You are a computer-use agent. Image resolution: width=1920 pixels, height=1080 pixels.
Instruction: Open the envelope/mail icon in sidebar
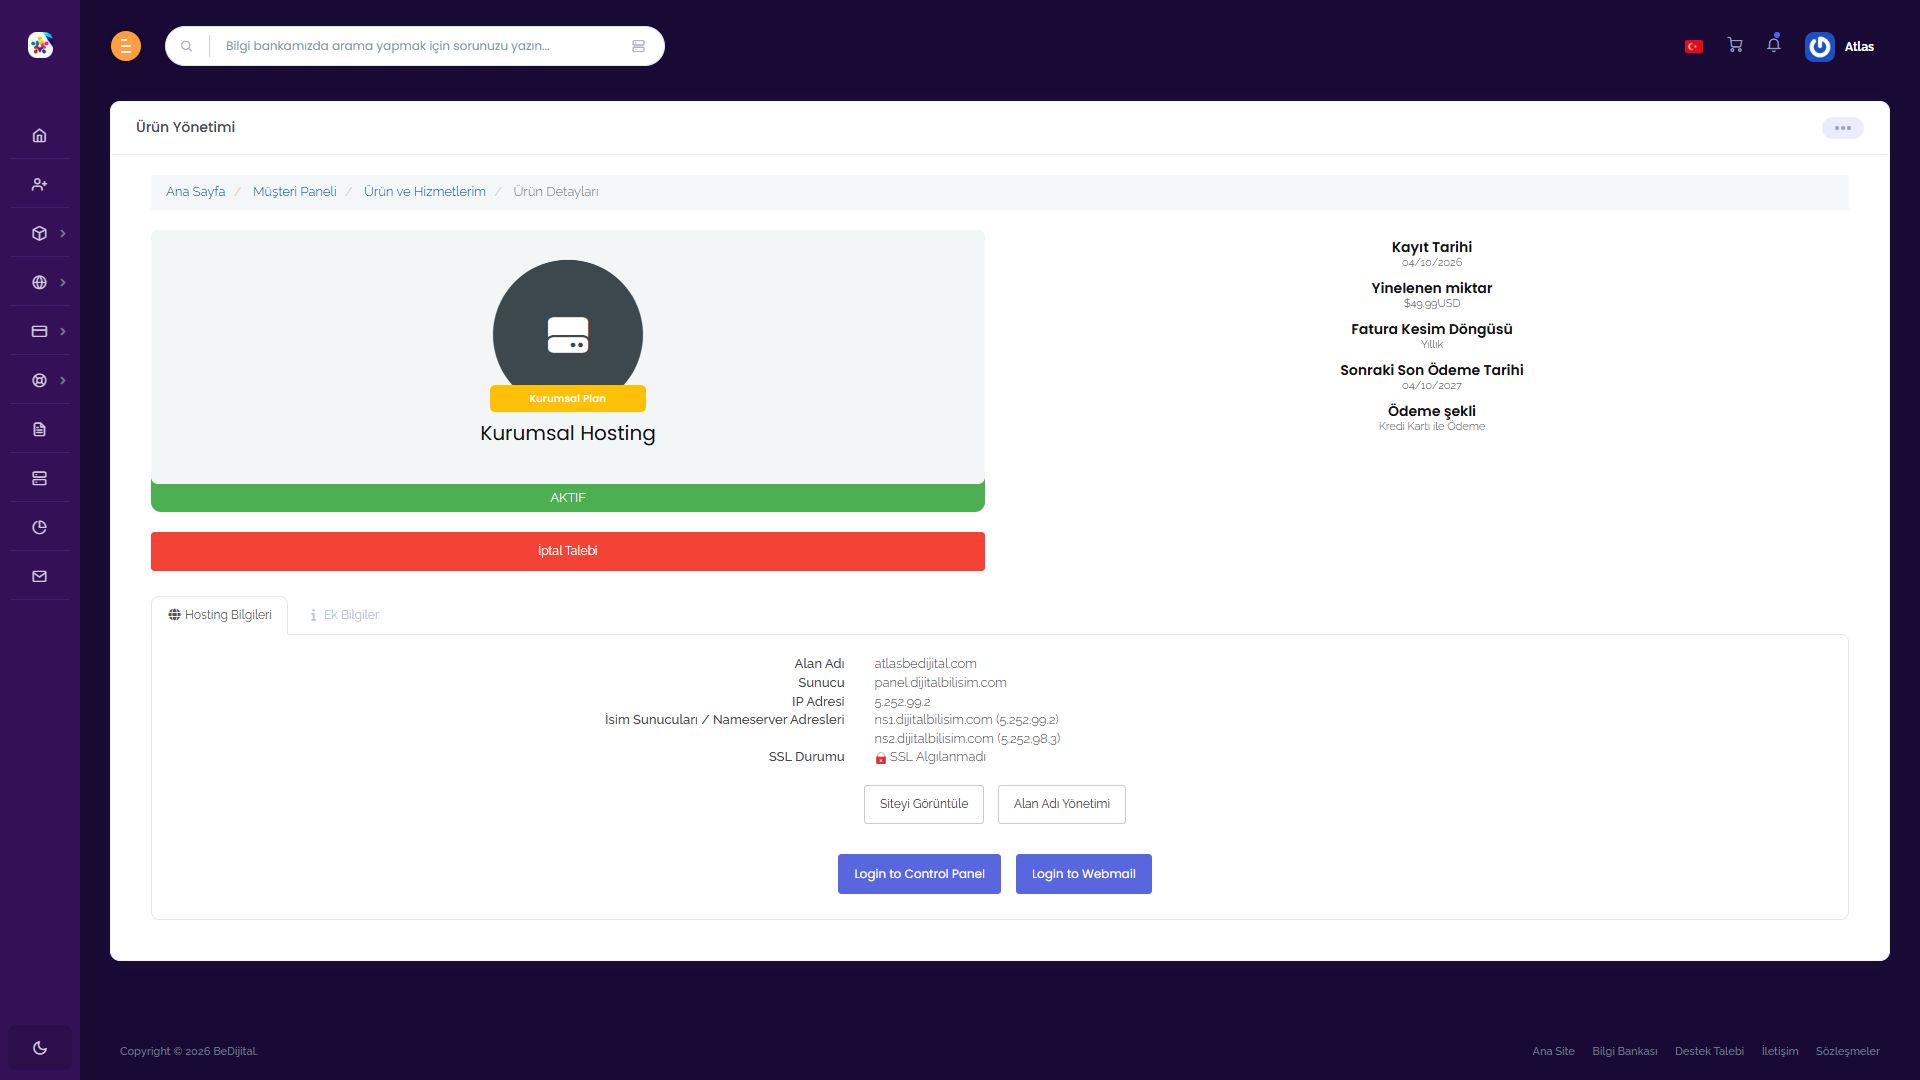(x=40, y=576)
